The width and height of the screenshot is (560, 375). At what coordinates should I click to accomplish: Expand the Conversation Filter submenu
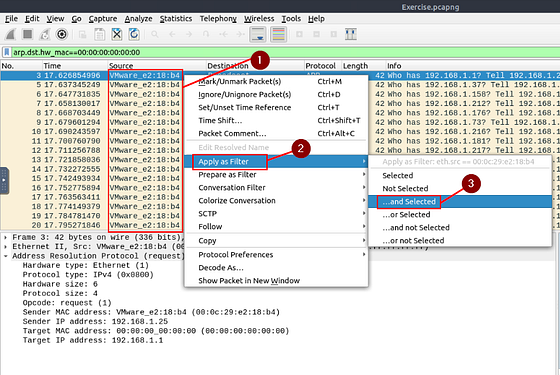tap(276, 188)
